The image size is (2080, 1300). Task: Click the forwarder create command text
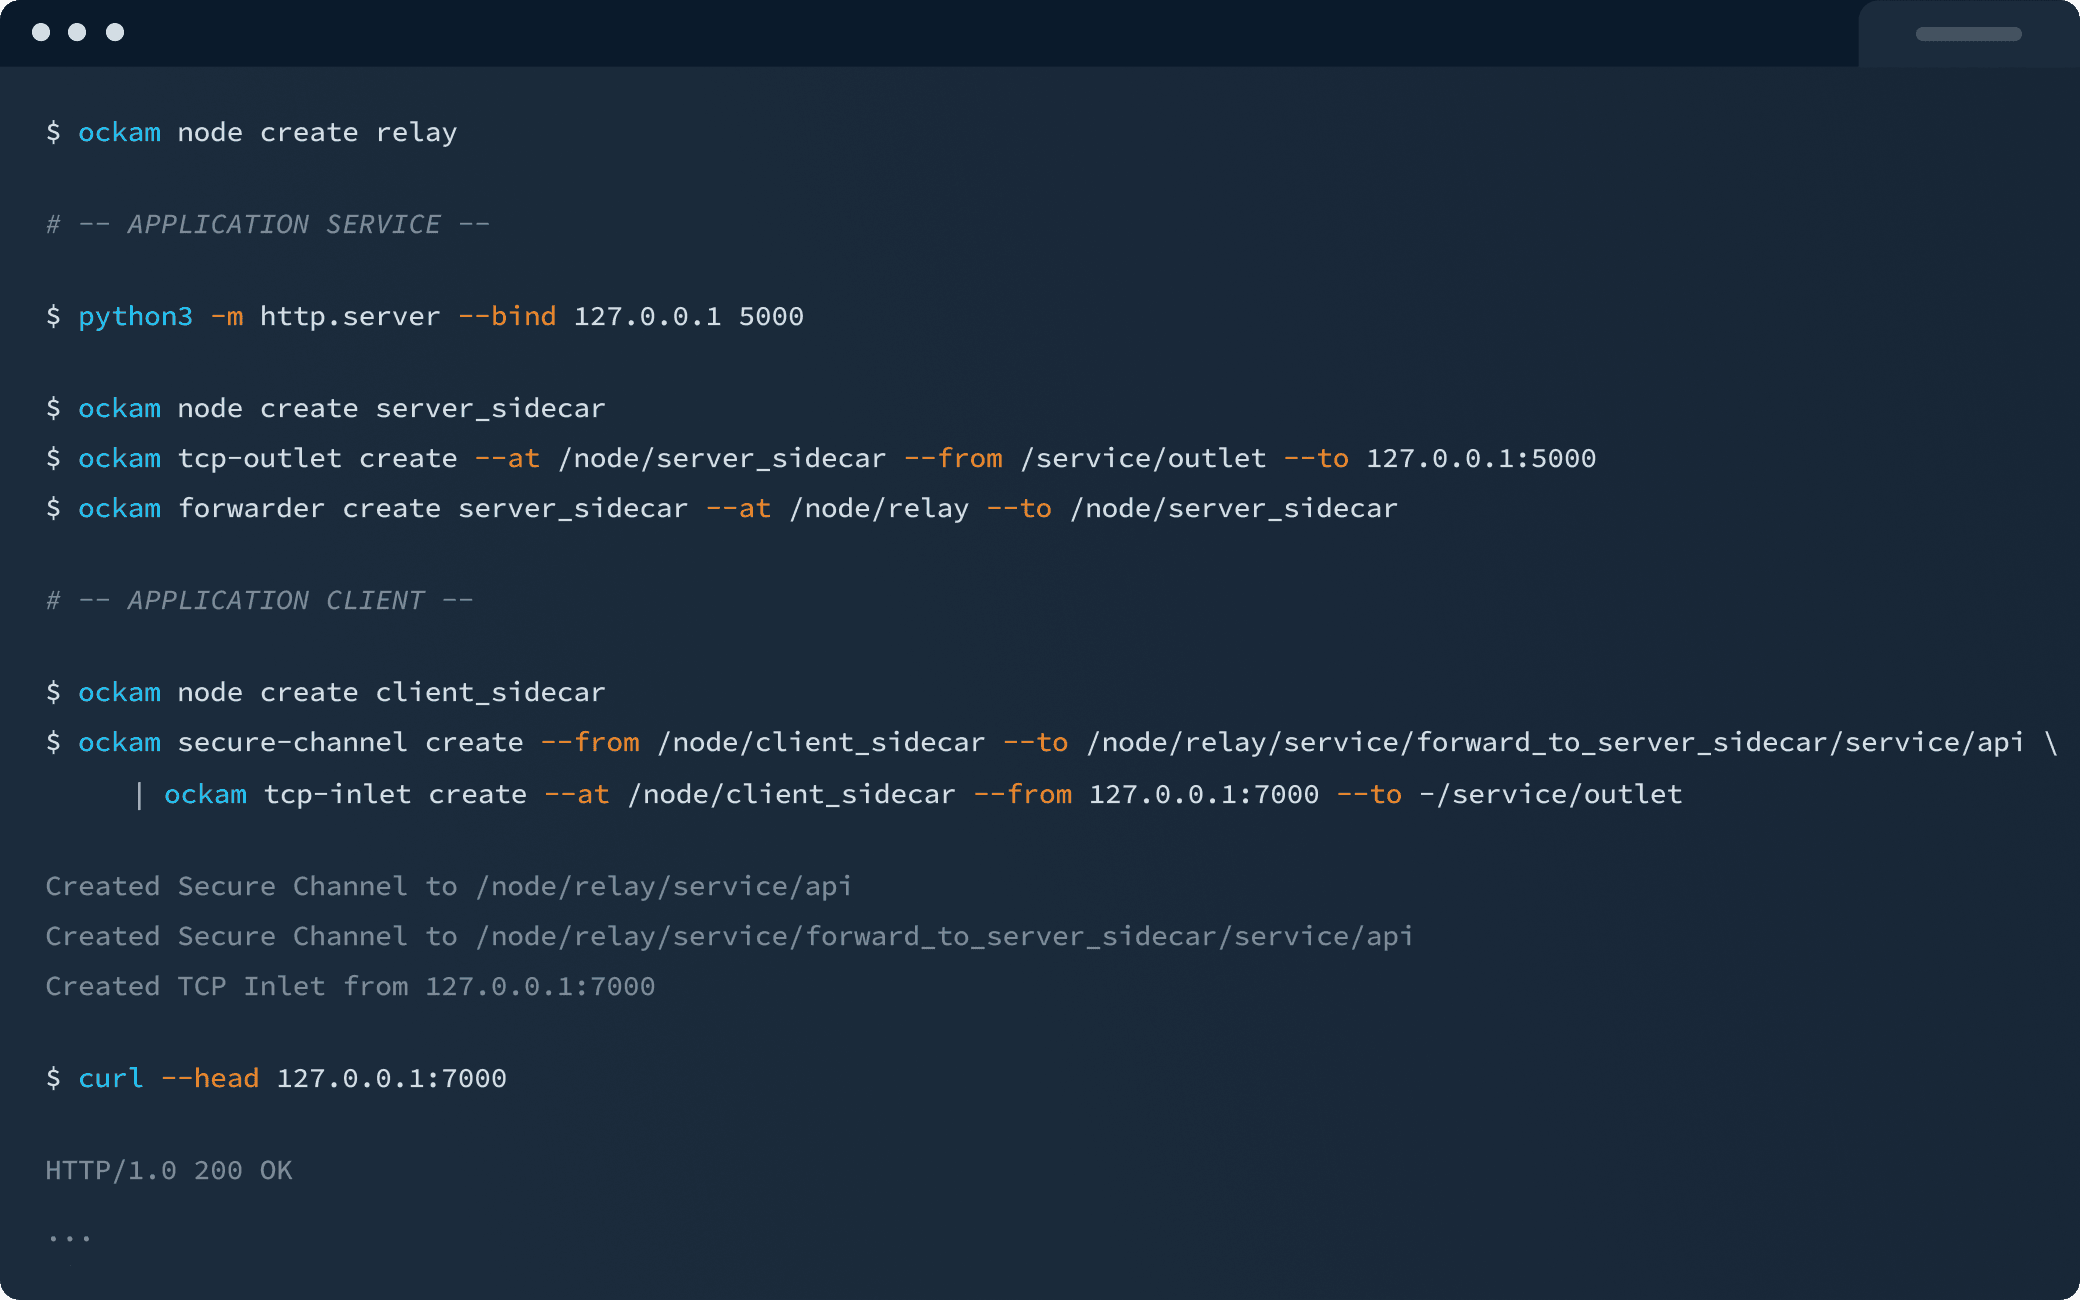pos(309,509)
